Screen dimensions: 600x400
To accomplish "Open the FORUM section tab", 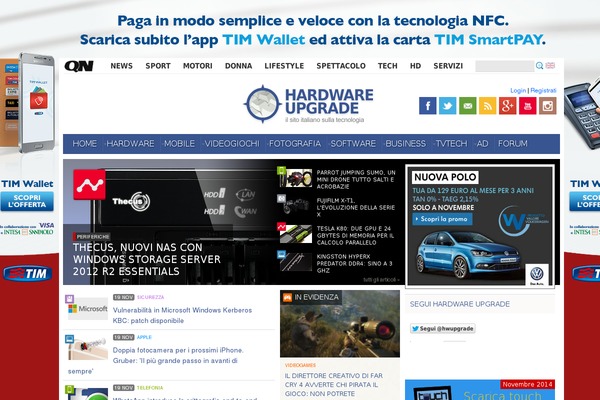I will (513, 144).
